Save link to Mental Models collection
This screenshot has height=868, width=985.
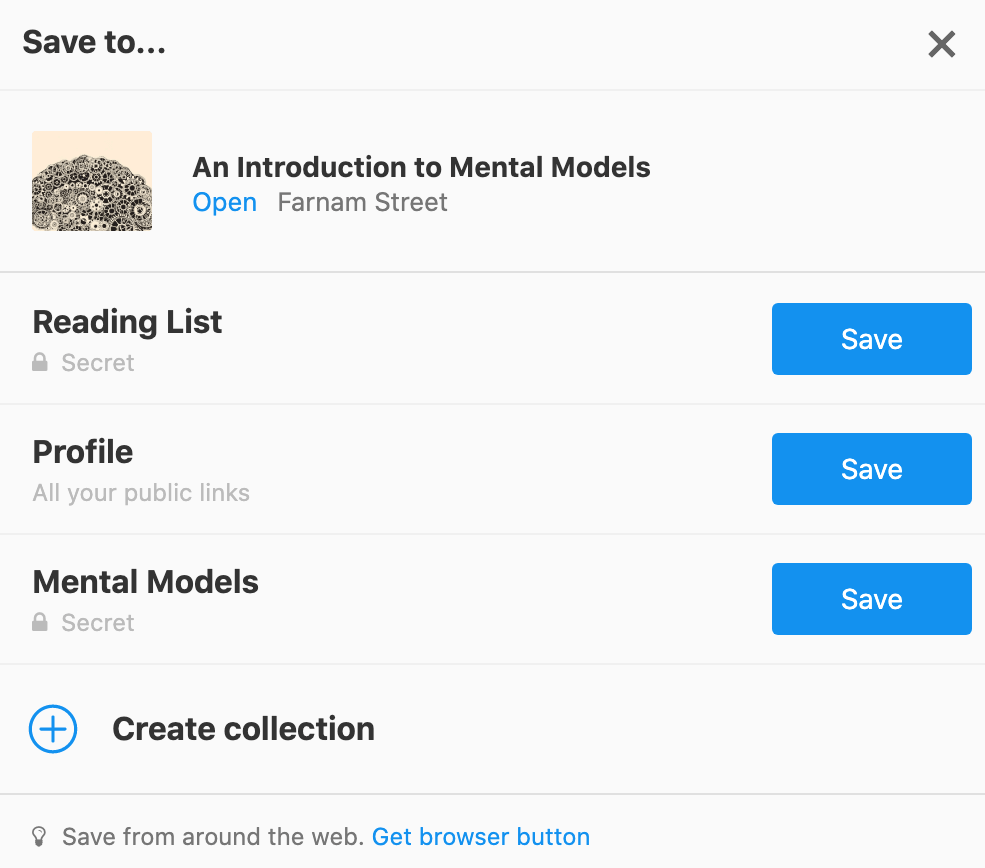click(871, 599)
